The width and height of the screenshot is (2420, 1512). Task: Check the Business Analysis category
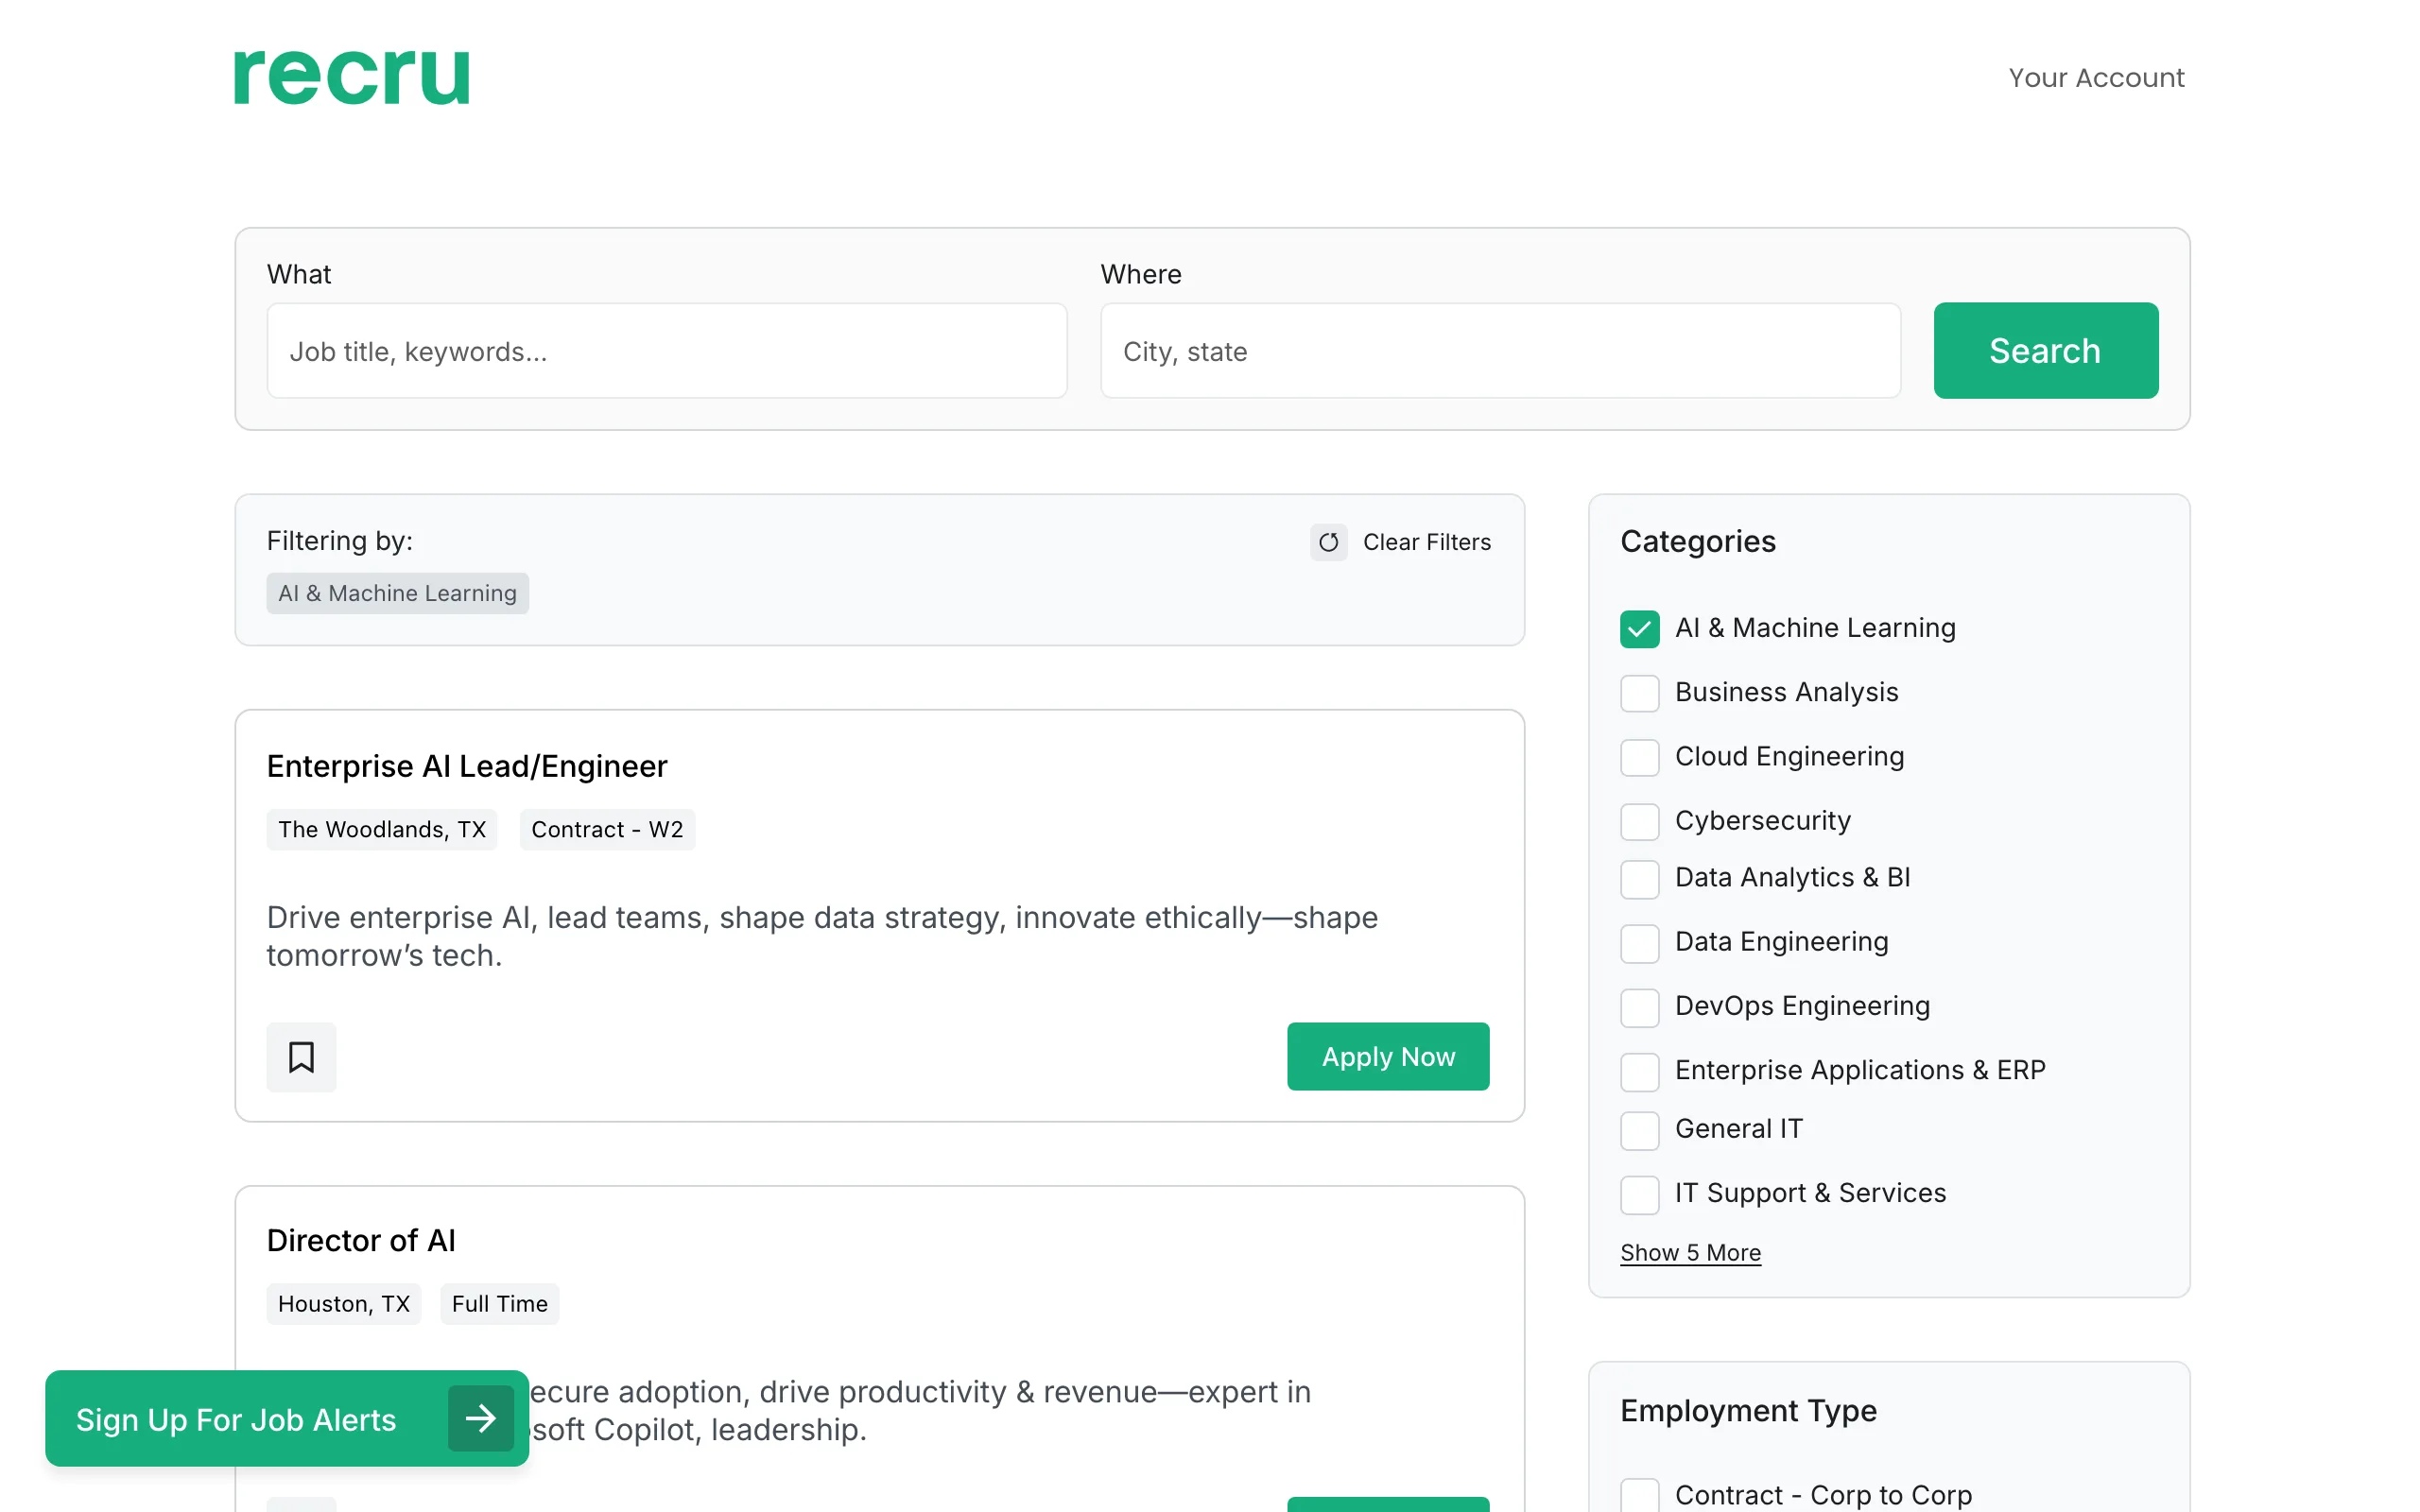pyautogui.click(x=1639, y=693)
